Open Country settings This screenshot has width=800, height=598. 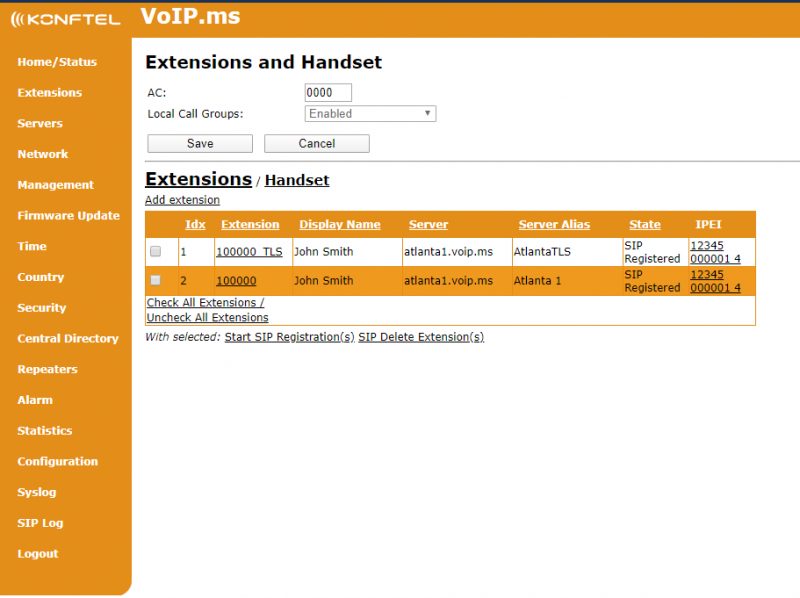(41, 277)
